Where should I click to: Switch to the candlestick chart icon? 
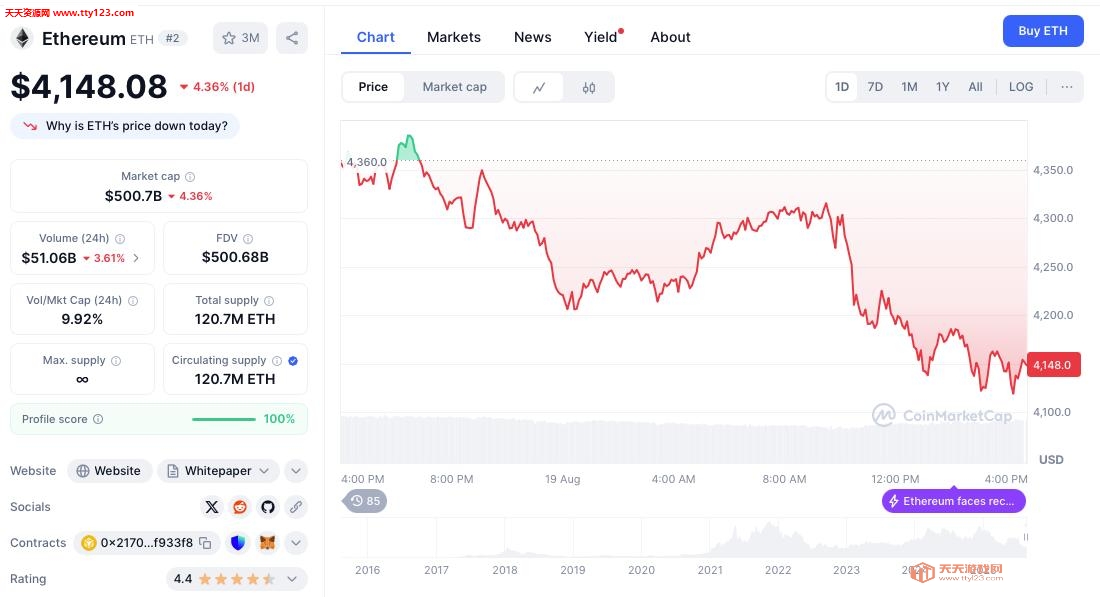click(x=589, y=87)
